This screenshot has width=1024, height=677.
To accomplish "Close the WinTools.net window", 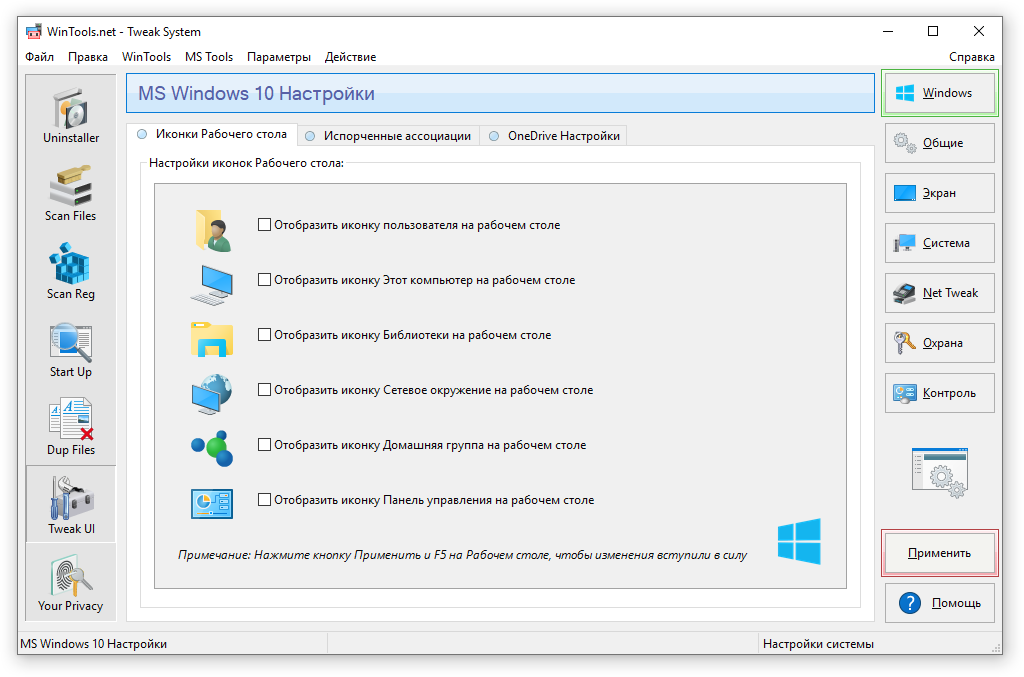I will coord(978,31).
